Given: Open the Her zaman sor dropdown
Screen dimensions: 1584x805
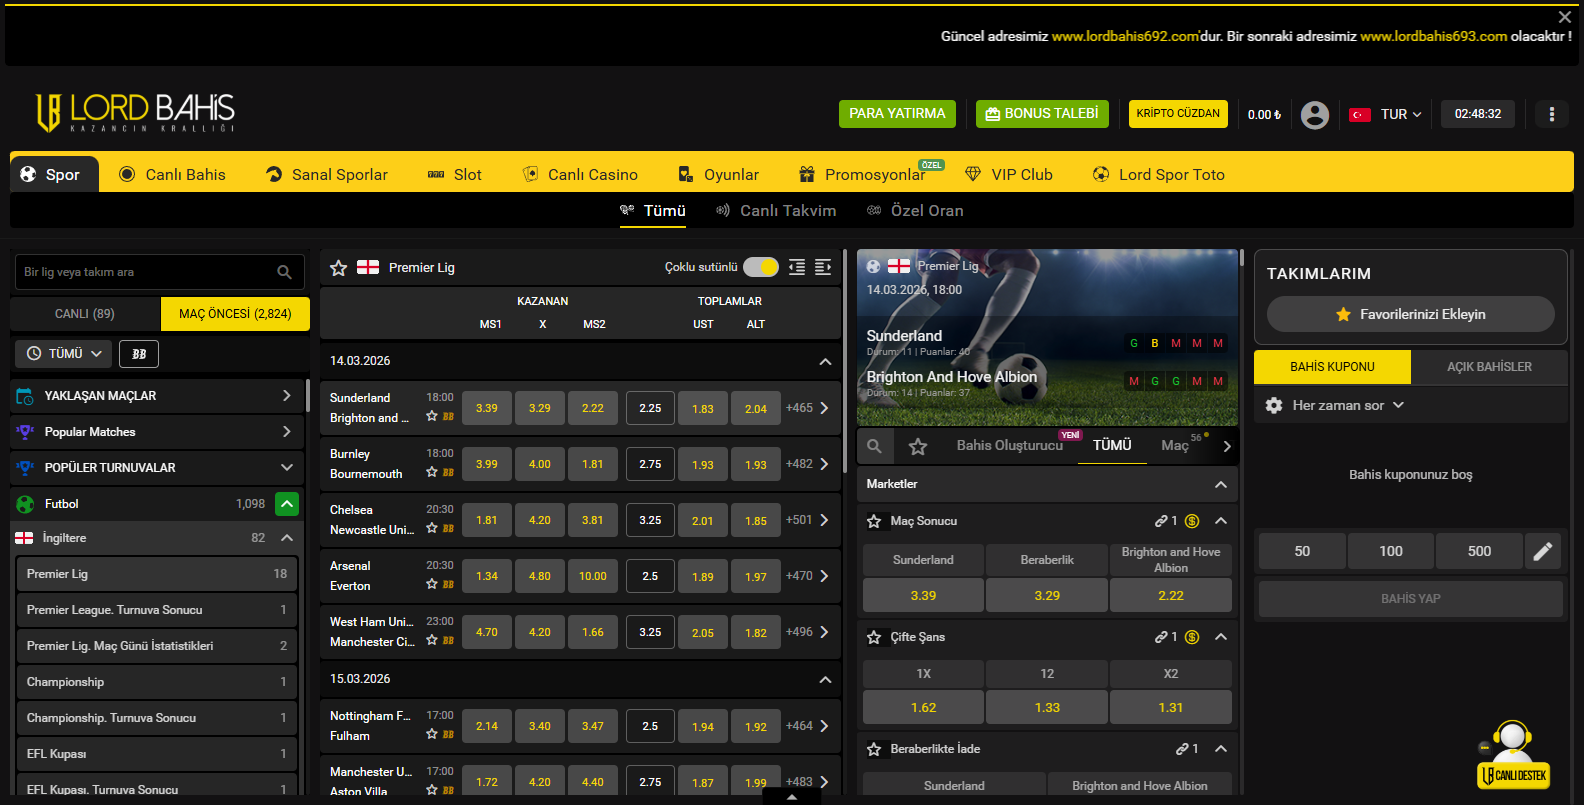Looking at the screenshot, I should (1348, 405).
